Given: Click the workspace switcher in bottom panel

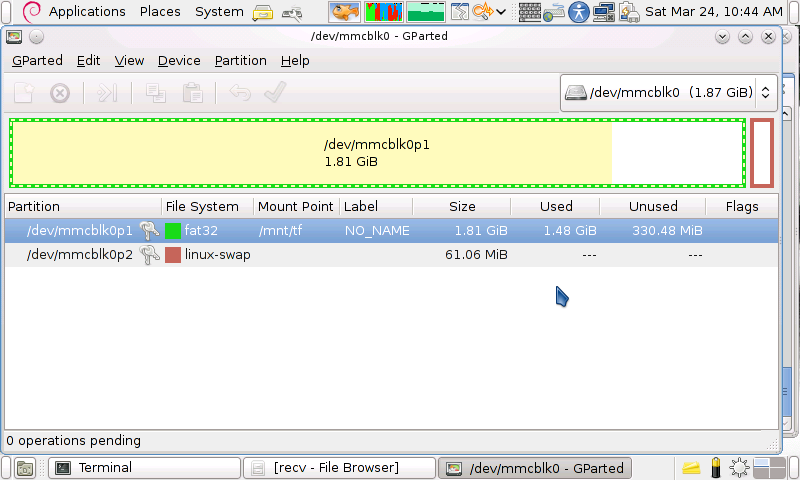Looking at the screenshot, I should [769, 468].
